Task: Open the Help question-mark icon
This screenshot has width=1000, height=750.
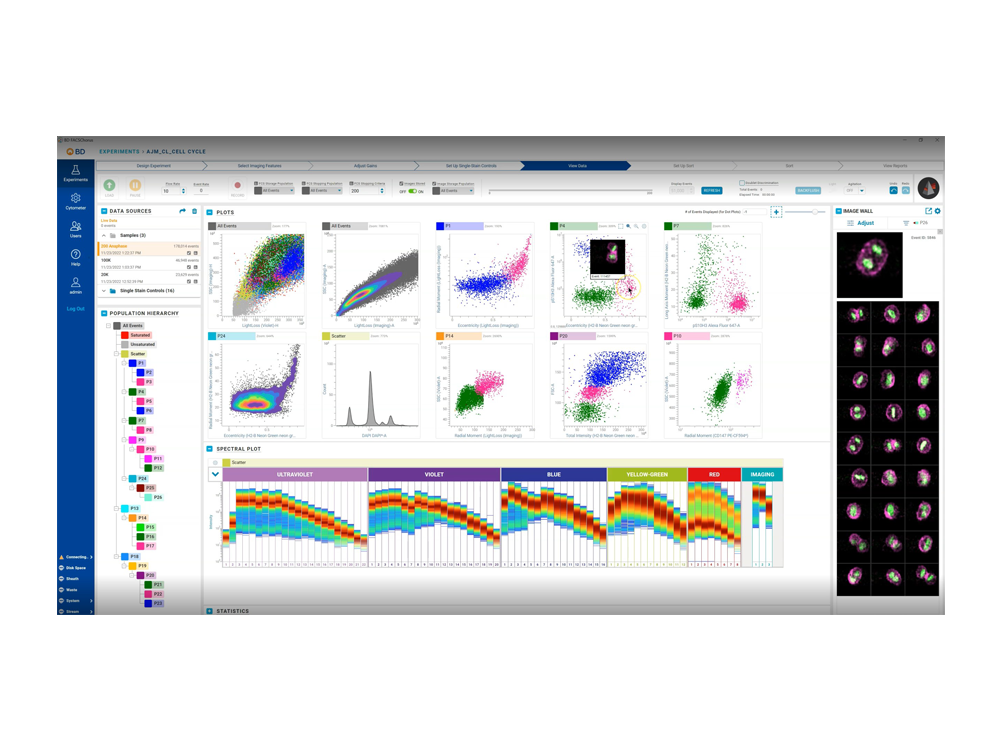Action: pos(75,254)
